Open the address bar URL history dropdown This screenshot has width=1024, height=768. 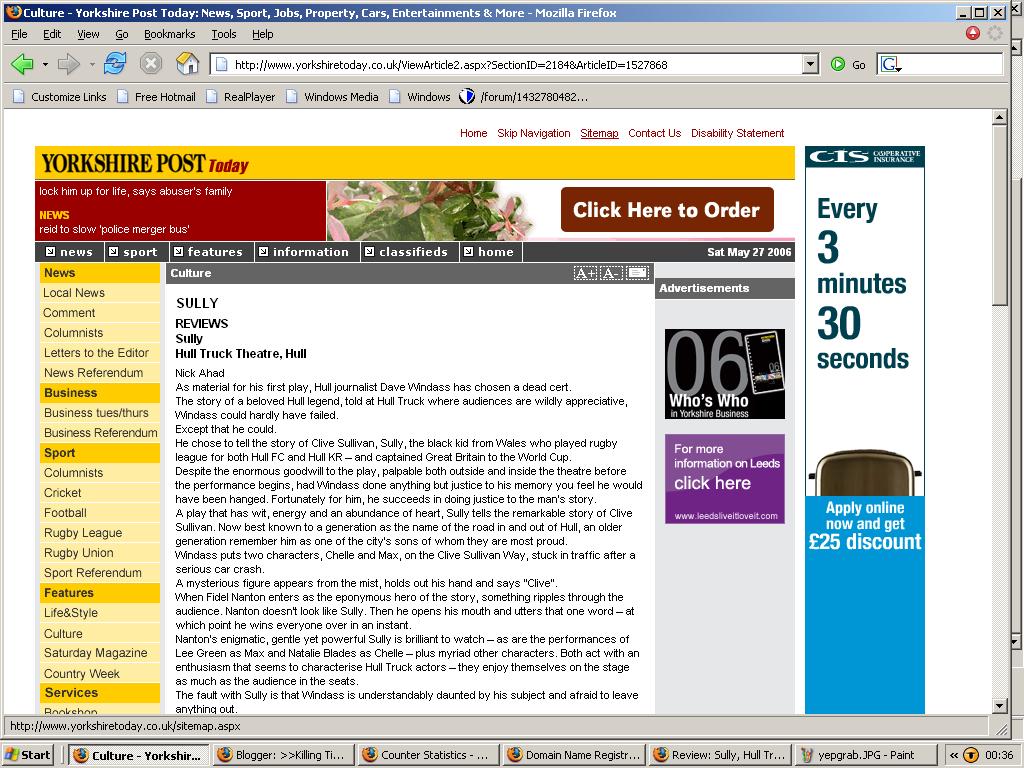tap(810, 64)
